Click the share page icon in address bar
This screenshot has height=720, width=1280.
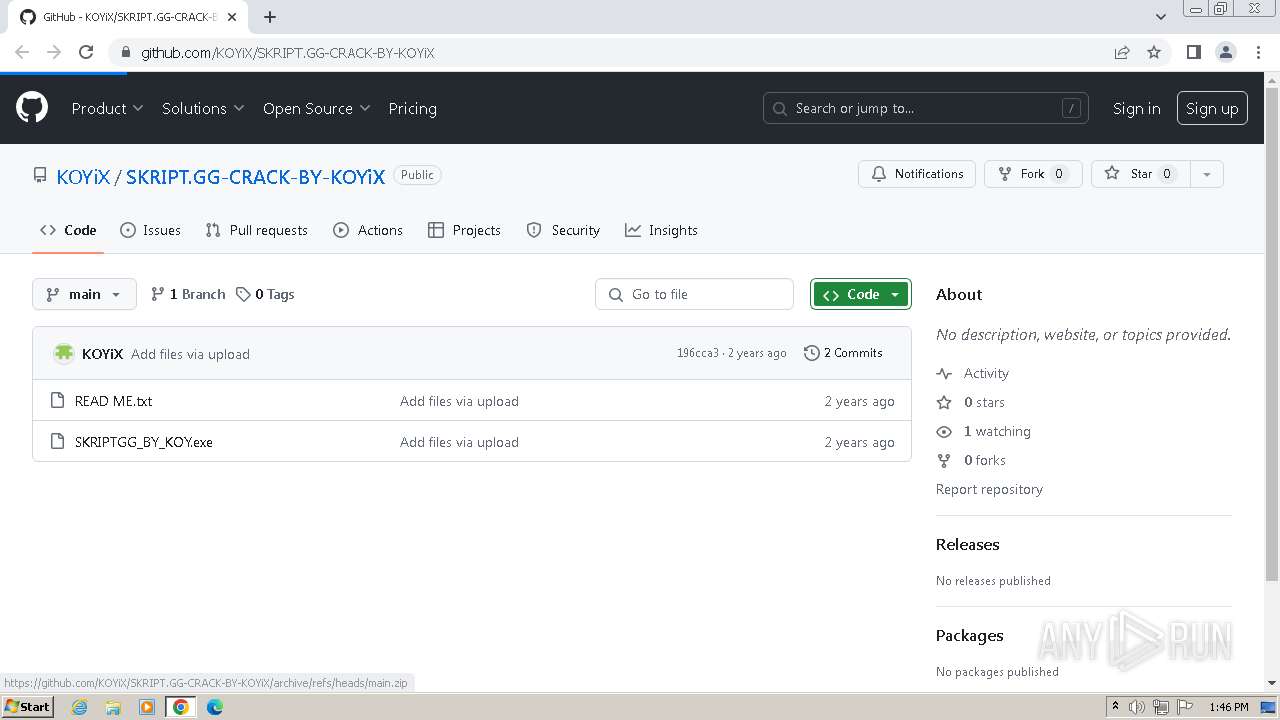click(x=1122, y=52)
